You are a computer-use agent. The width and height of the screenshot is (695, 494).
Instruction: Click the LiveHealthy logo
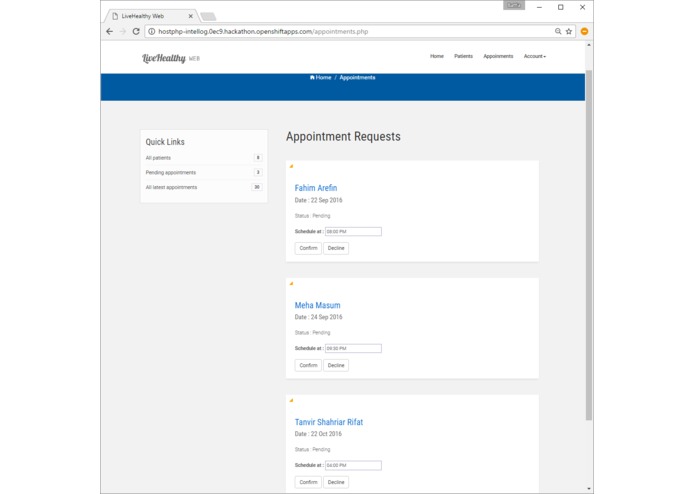[171, 58]
